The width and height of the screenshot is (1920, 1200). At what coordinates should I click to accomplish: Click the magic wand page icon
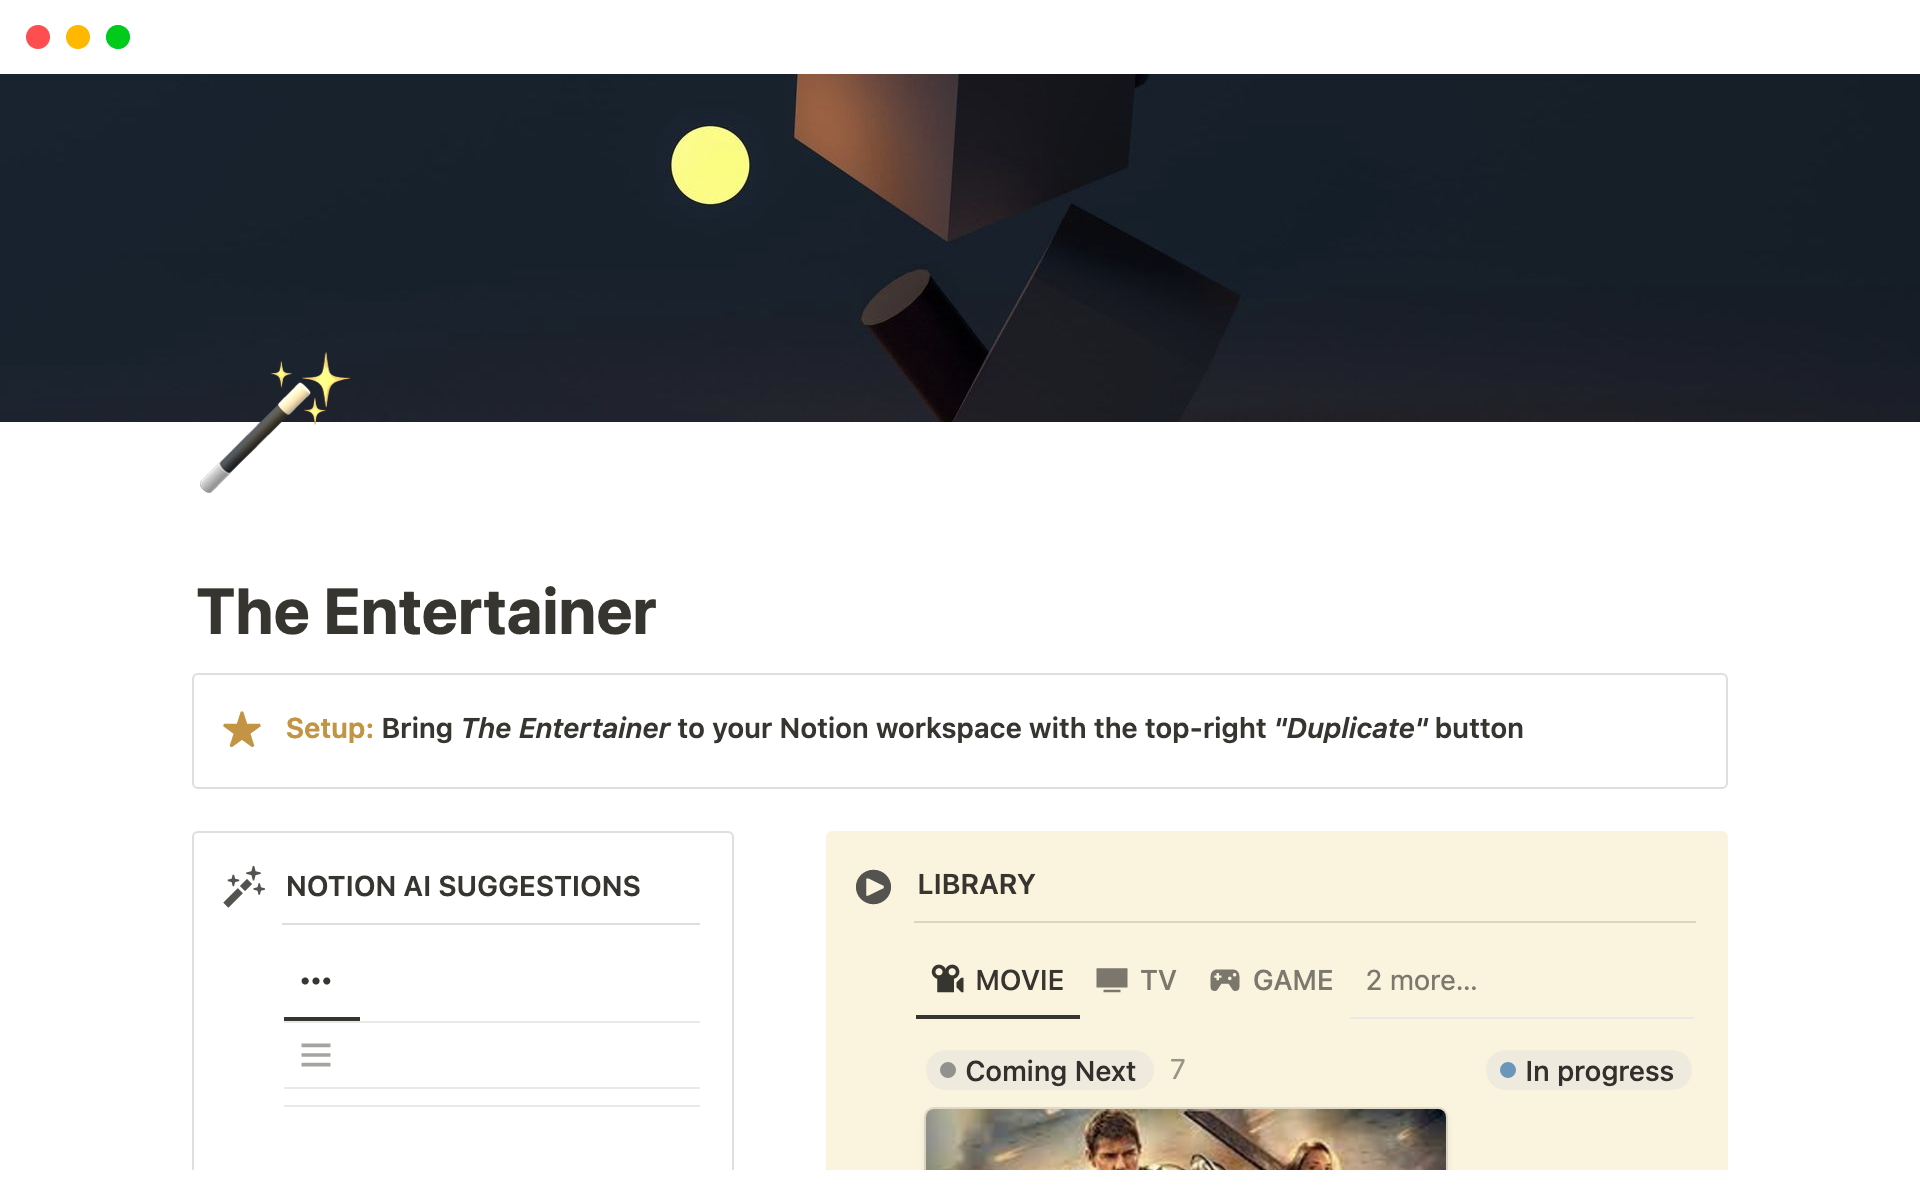coord(272,424)
